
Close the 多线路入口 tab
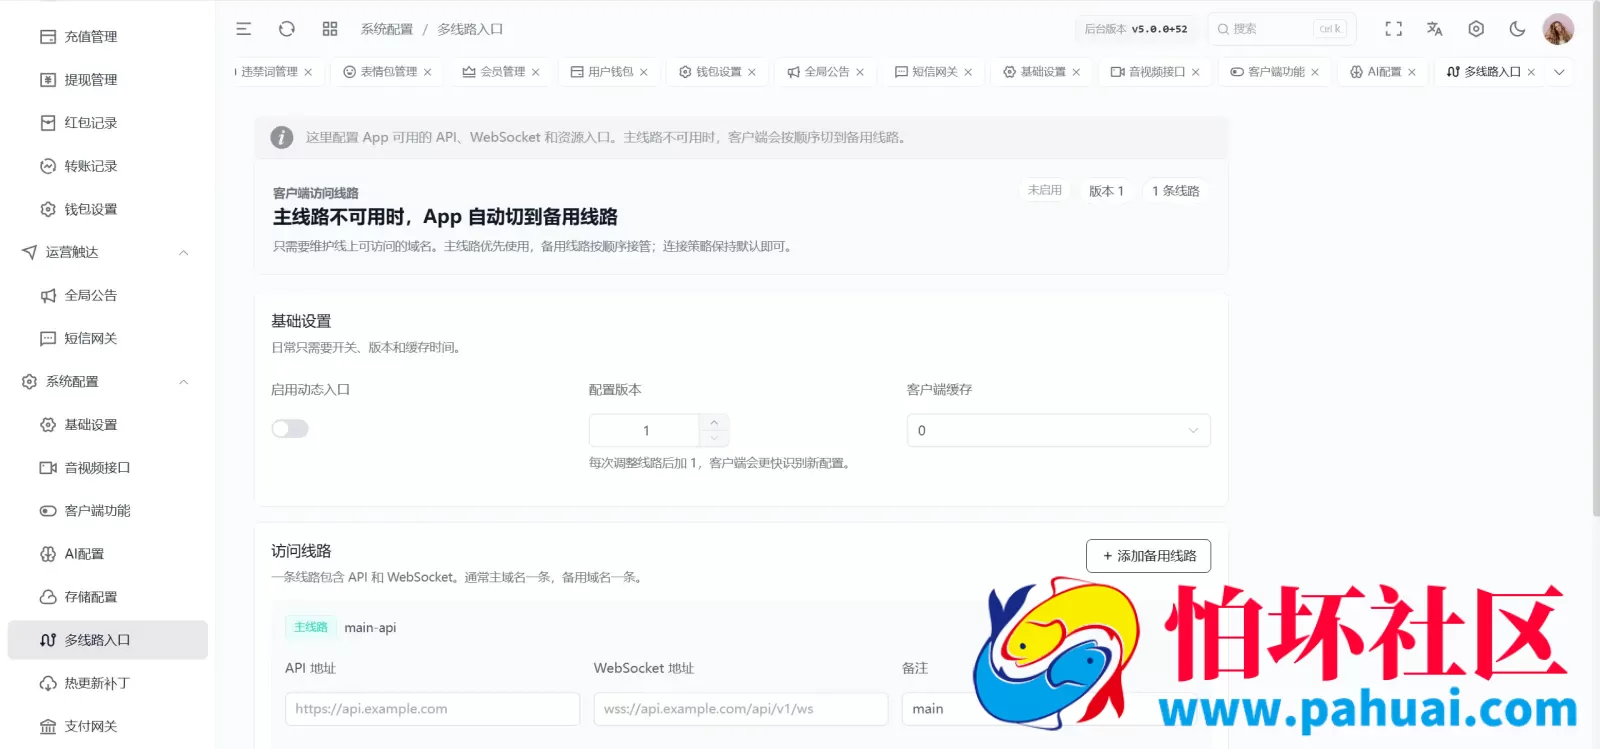(1530, 72)
